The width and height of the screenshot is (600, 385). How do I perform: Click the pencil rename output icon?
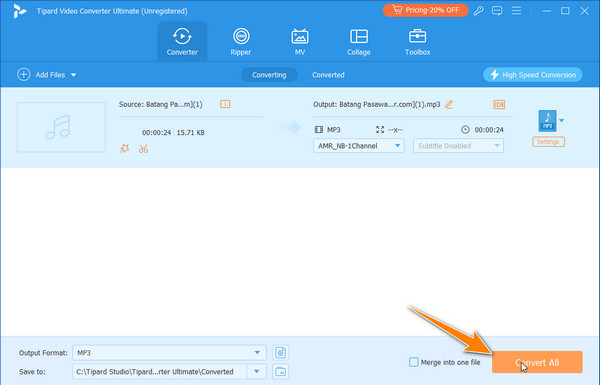[449, 104]
